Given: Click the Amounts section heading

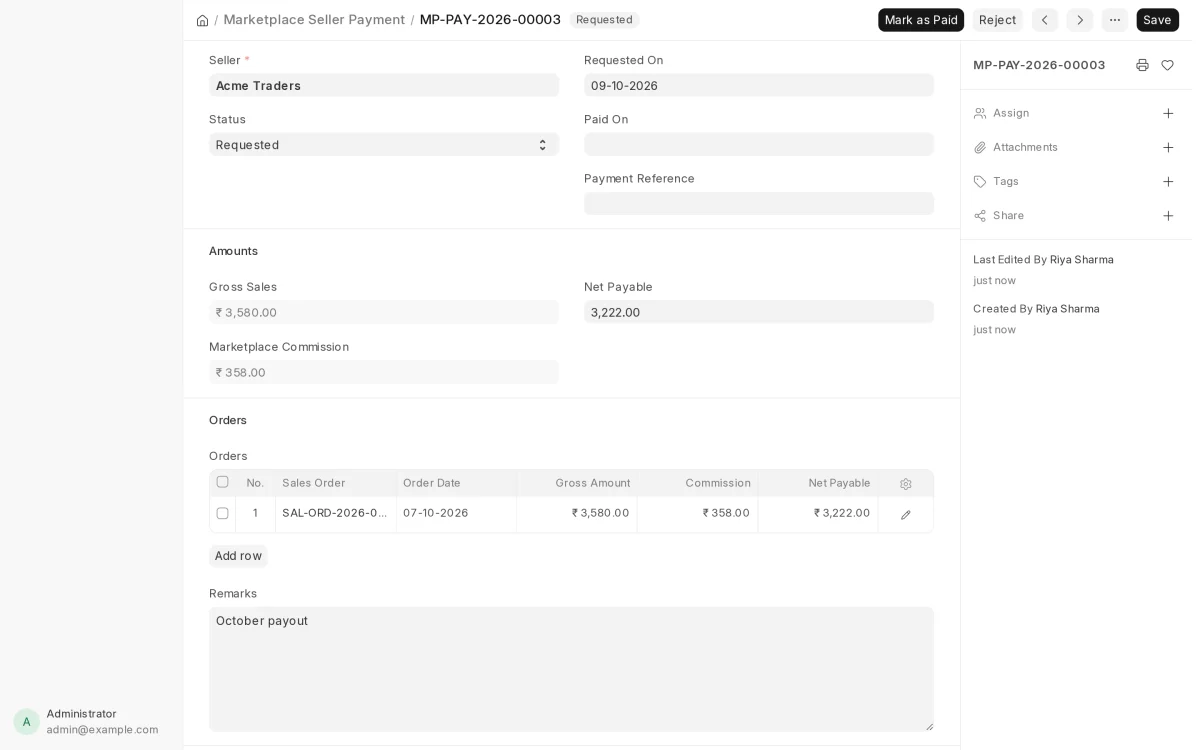Looking at the screenshot, I should [x=233, y=251].
